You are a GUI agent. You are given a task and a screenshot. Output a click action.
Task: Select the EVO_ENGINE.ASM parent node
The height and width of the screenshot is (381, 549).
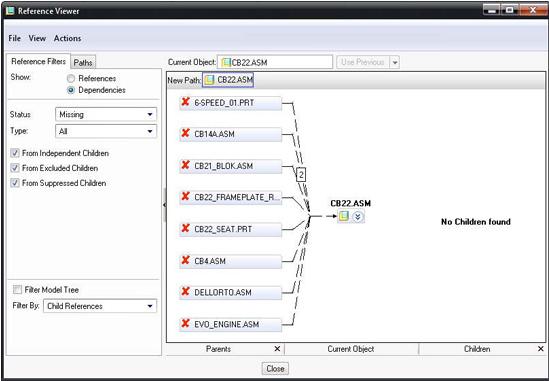click(x=231, y=324)
